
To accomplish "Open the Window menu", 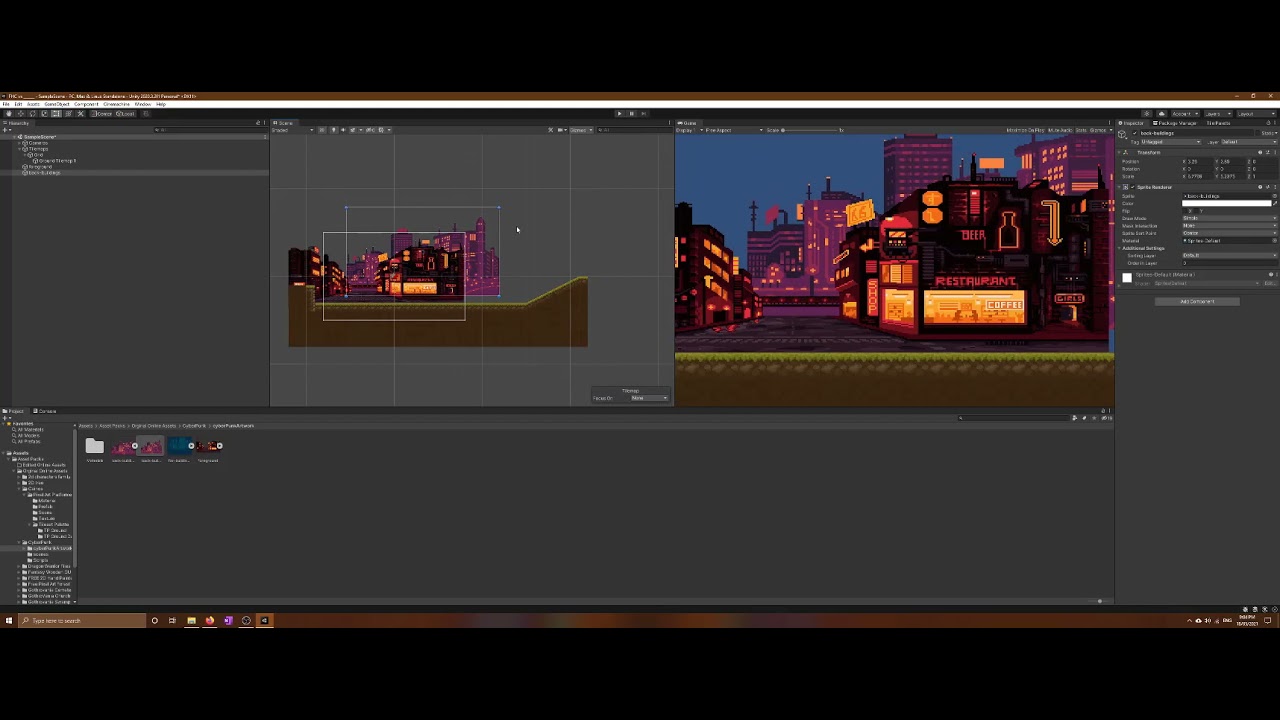I will coord(143,104).
